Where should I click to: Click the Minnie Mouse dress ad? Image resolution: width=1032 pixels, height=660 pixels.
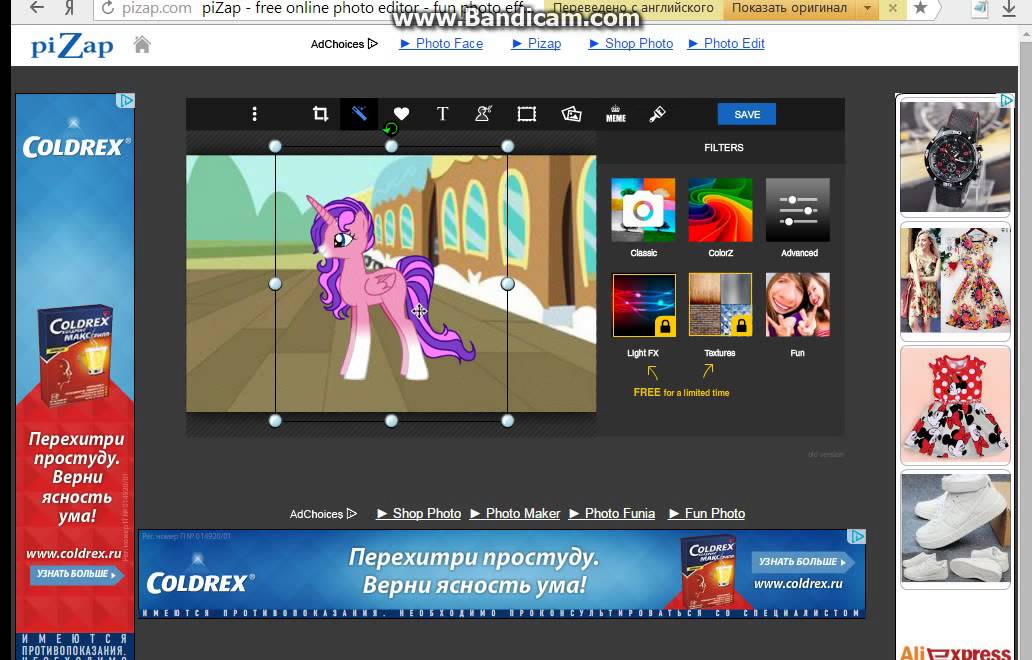pyautogui.click(x=954, y=405)
